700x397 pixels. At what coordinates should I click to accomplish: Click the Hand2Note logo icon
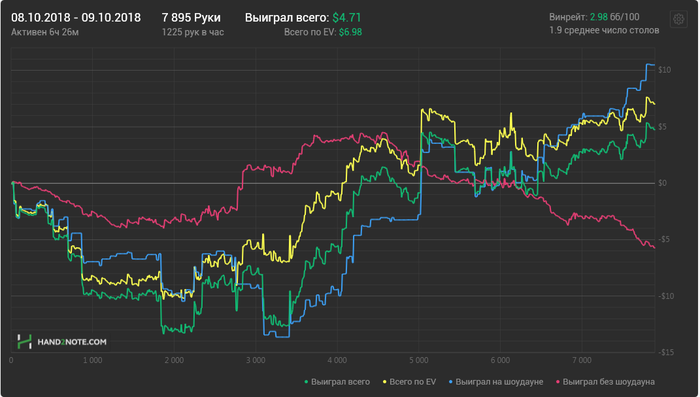[24, 342]
